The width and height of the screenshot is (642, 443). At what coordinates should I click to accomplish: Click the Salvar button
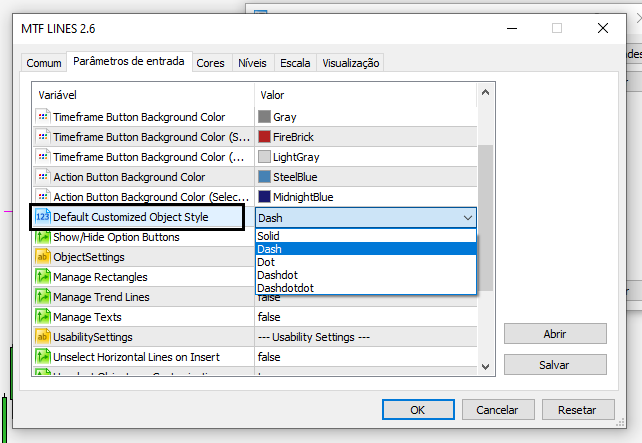(554, 365)
